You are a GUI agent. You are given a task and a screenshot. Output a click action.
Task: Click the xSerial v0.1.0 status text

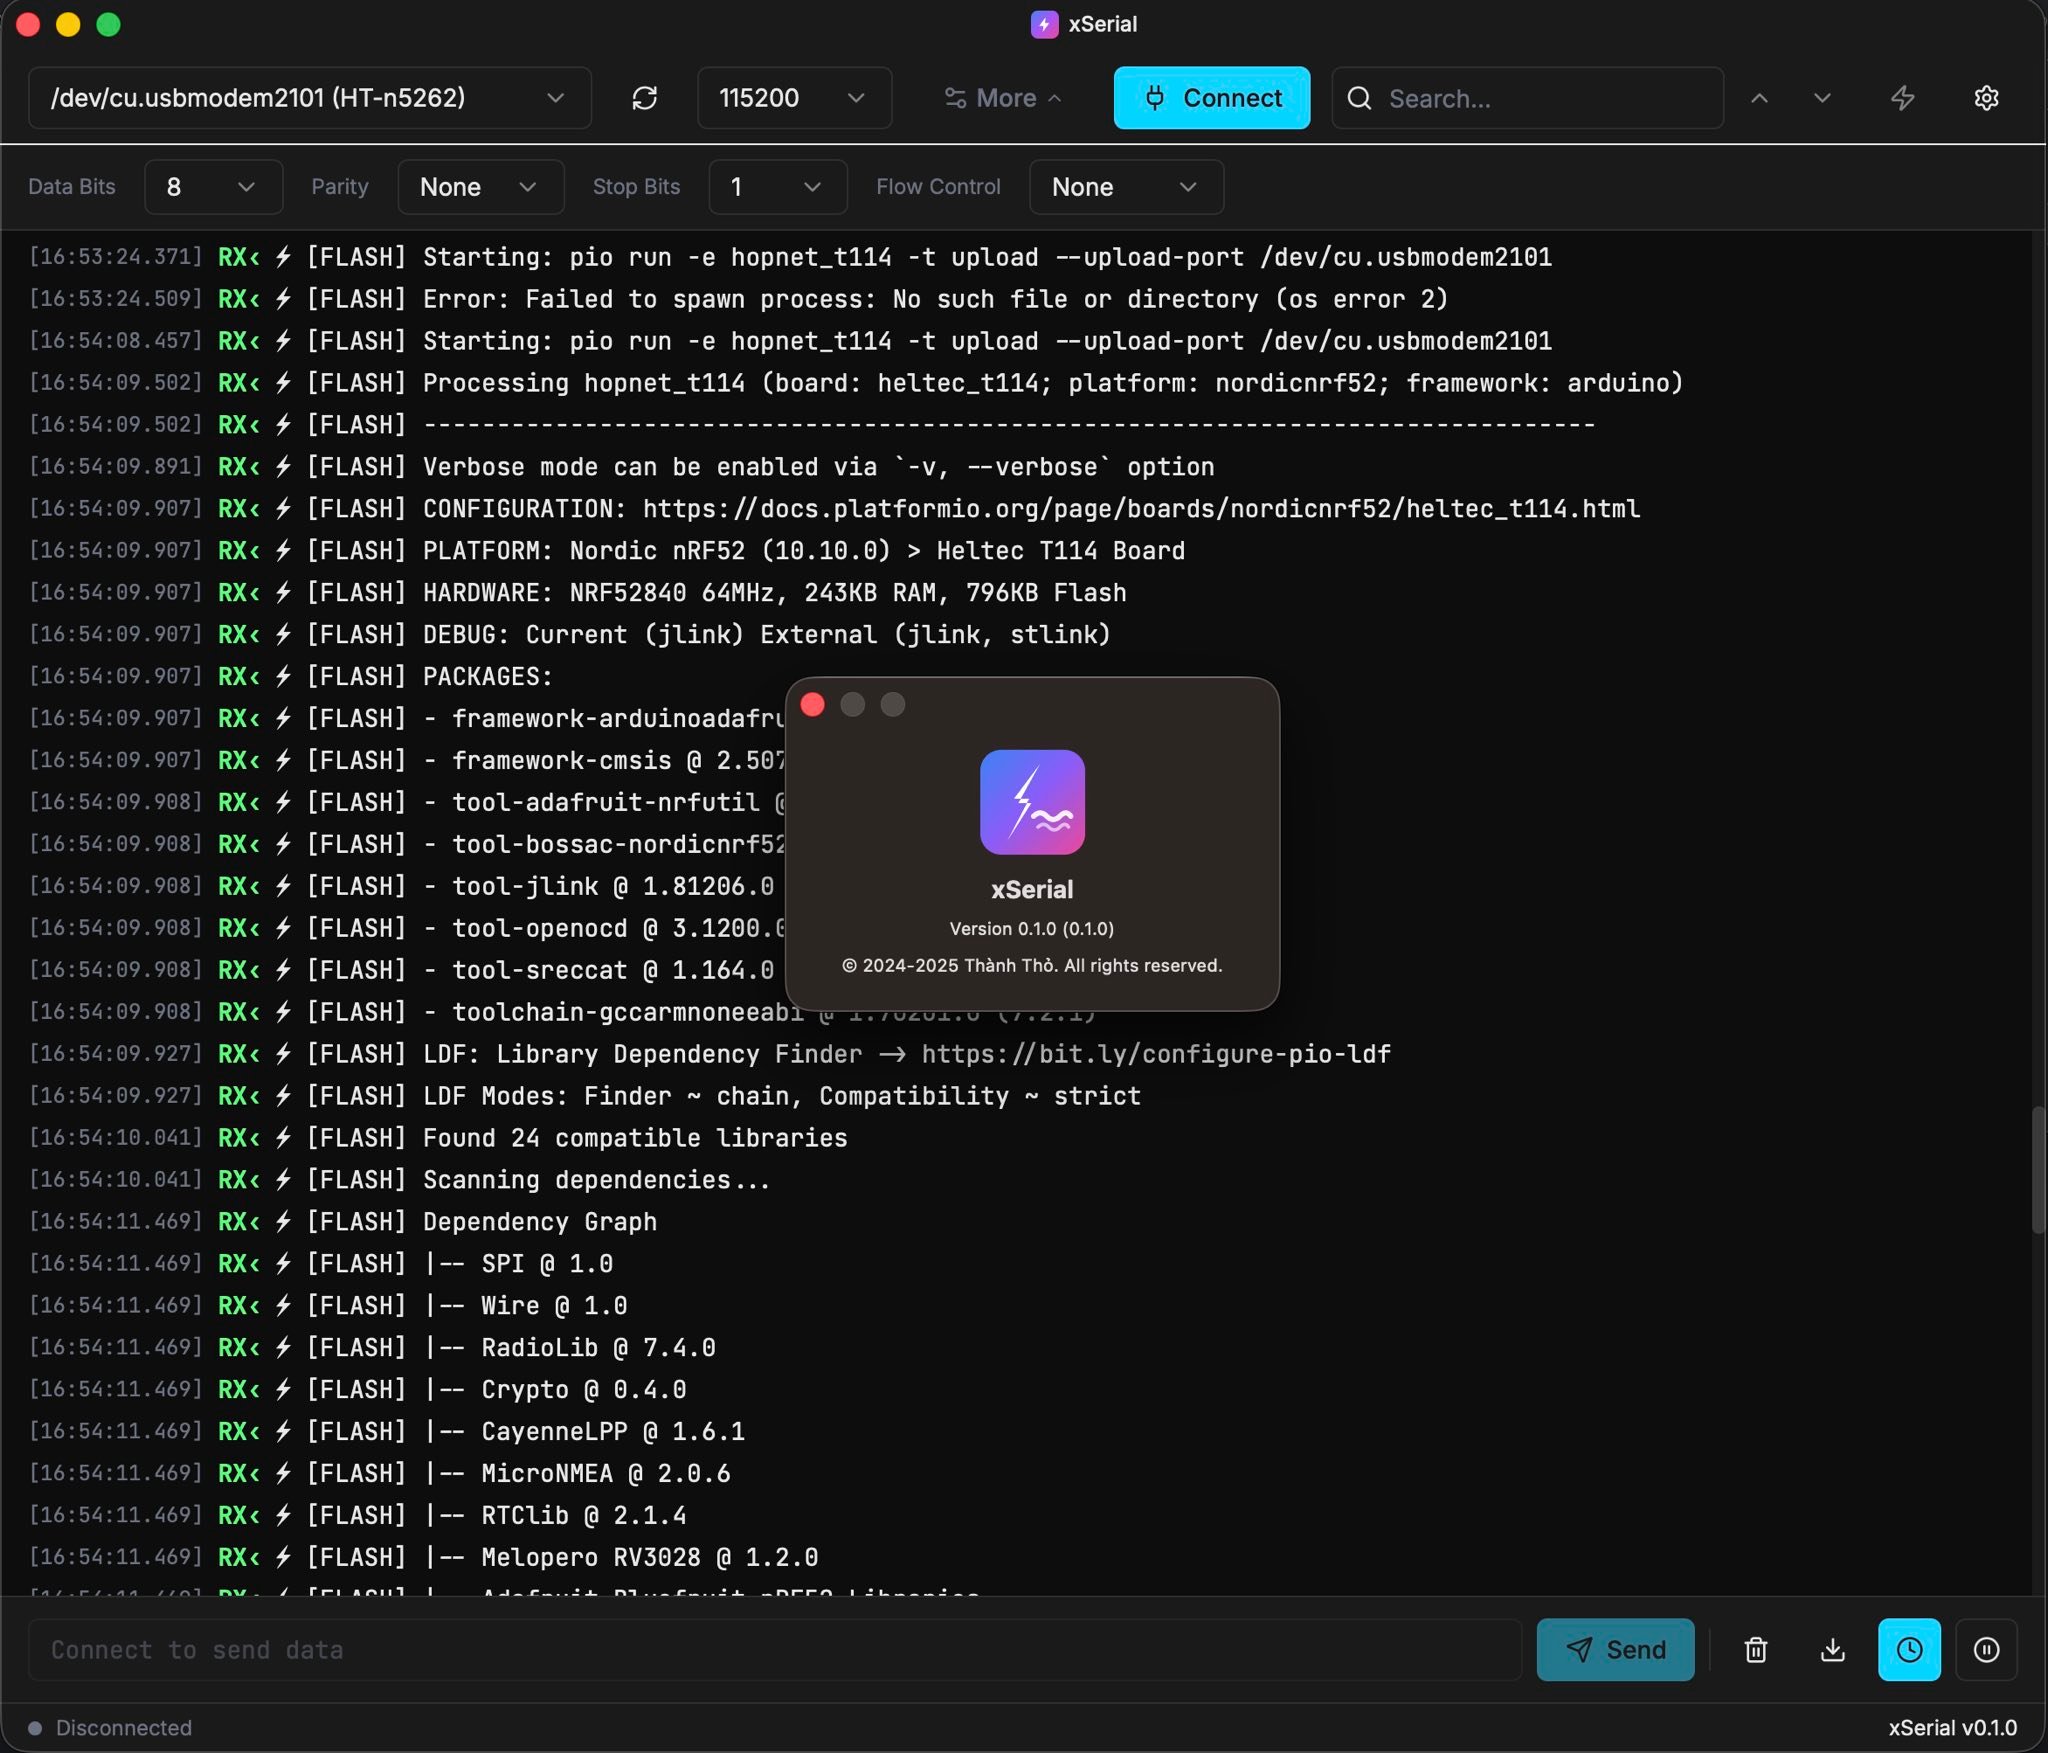coord(1952,1727)
